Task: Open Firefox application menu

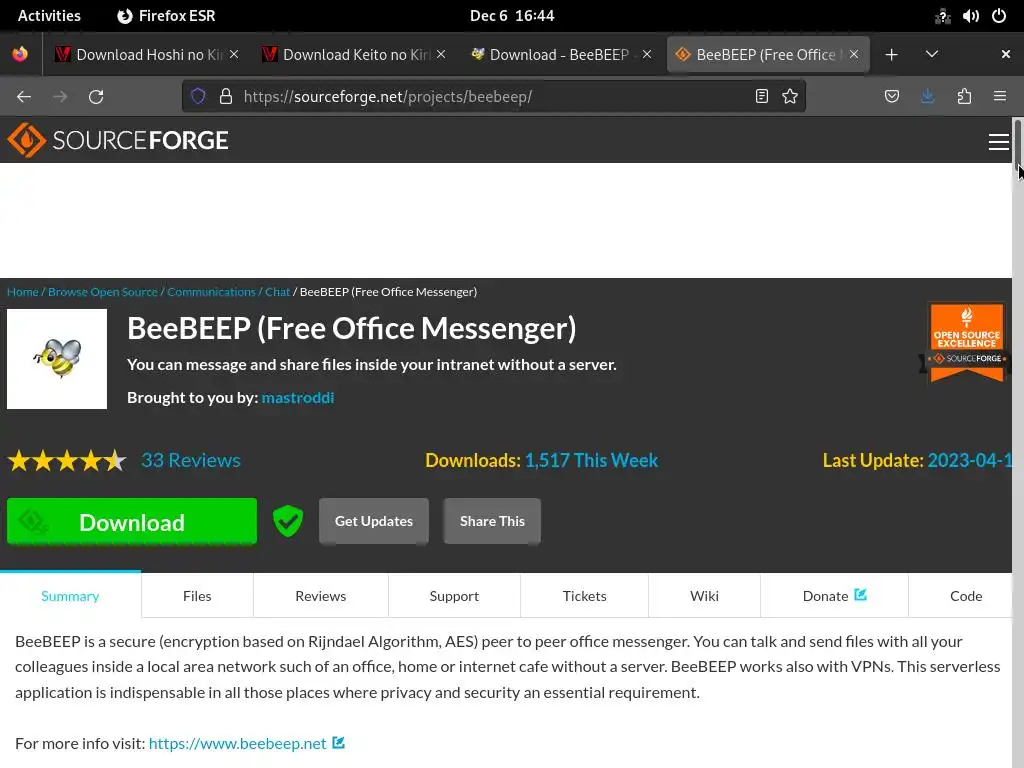Action: (x=1000, y=97)
